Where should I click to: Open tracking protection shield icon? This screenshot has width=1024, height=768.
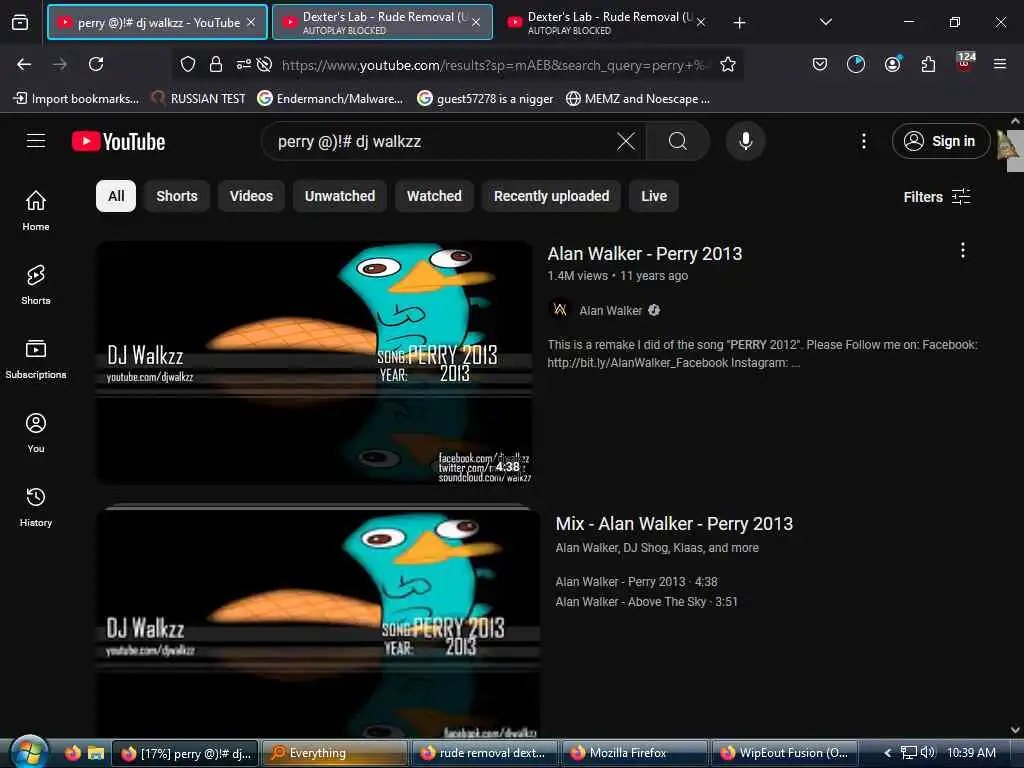coord(188,64)
